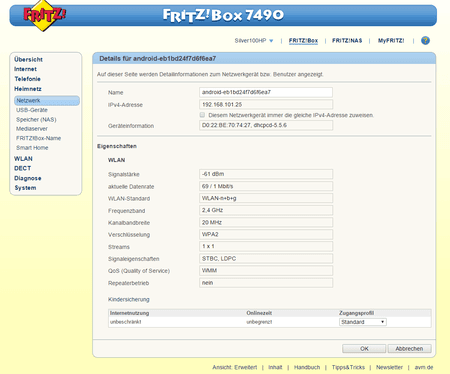Select Netzwerk submenu entry

(47, 100)
